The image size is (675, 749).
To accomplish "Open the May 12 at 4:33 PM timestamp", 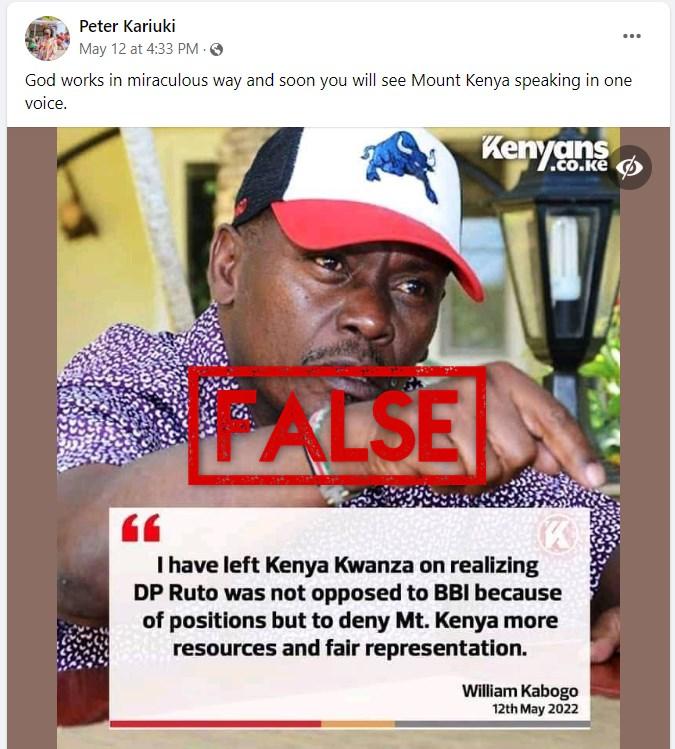I will [138, 49].
